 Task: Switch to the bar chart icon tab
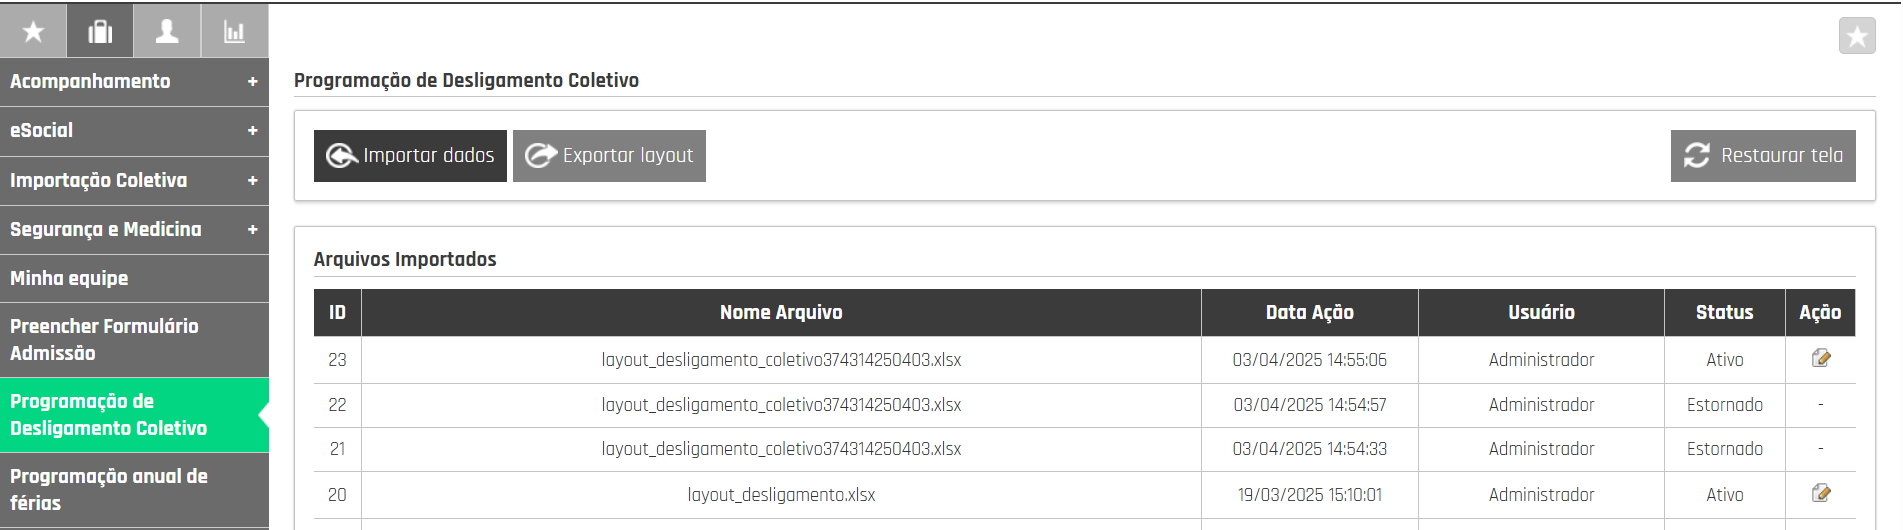coord(235,31)
